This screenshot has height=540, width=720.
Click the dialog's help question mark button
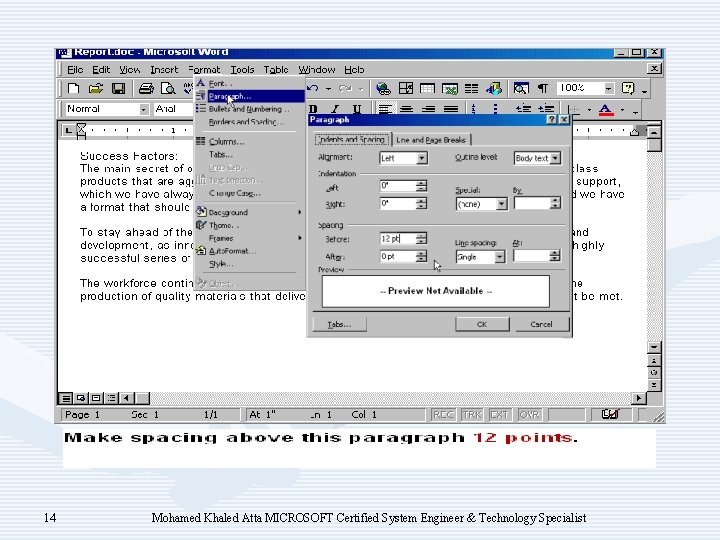(x=551, y=120)
